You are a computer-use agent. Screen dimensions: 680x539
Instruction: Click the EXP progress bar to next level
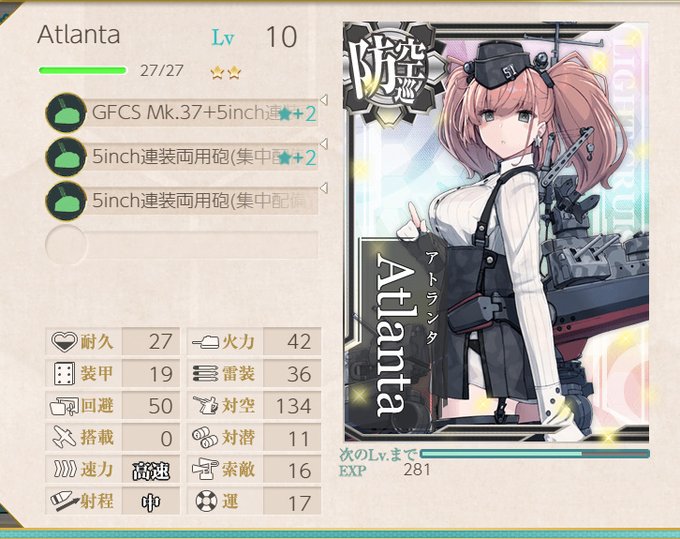[535, 454]
